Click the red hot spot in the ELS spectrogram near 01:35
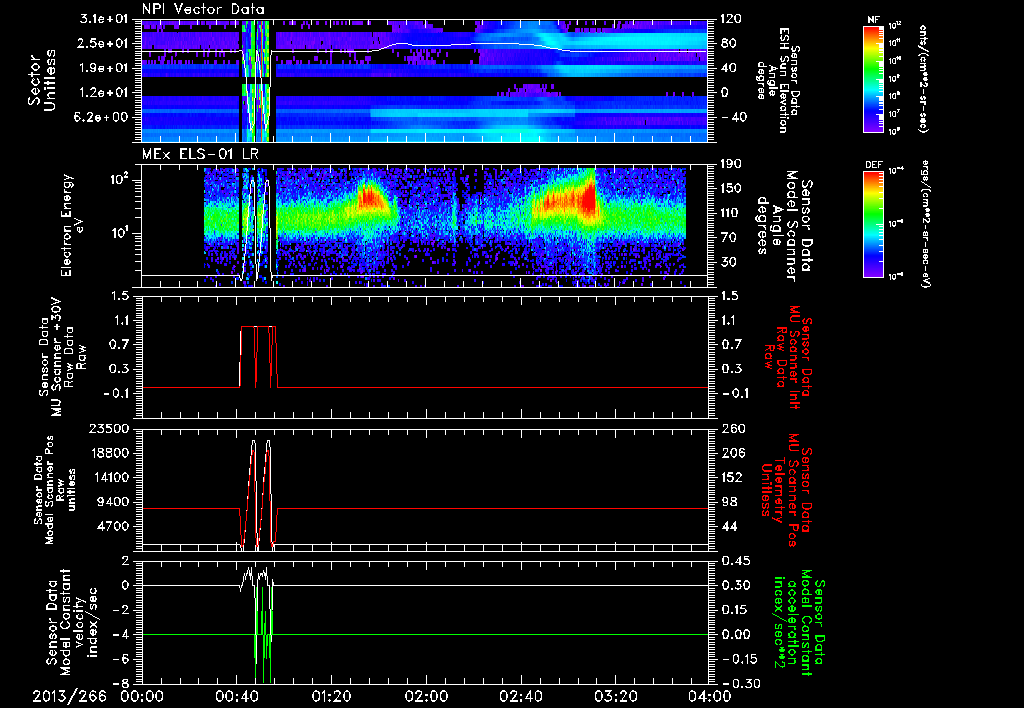Image resolution: width=1024 pixels, height=708 pixels. coord(370,197)
